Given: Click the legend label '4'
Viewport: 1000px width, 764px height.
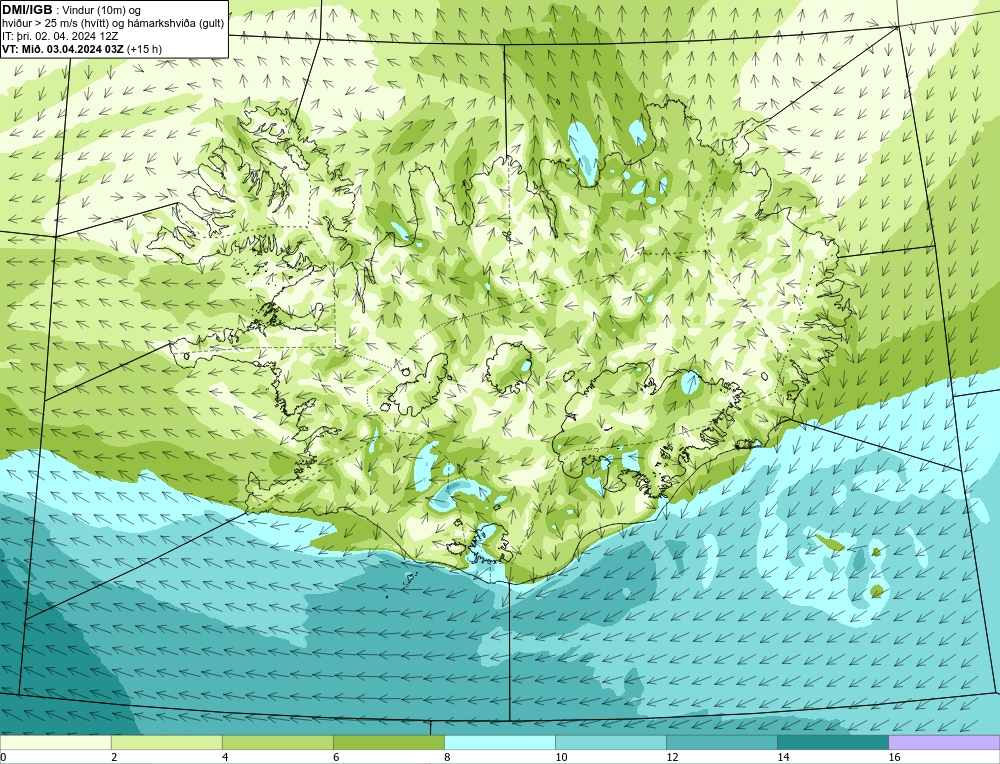Looking at the screenshot, I should point(225,757).
